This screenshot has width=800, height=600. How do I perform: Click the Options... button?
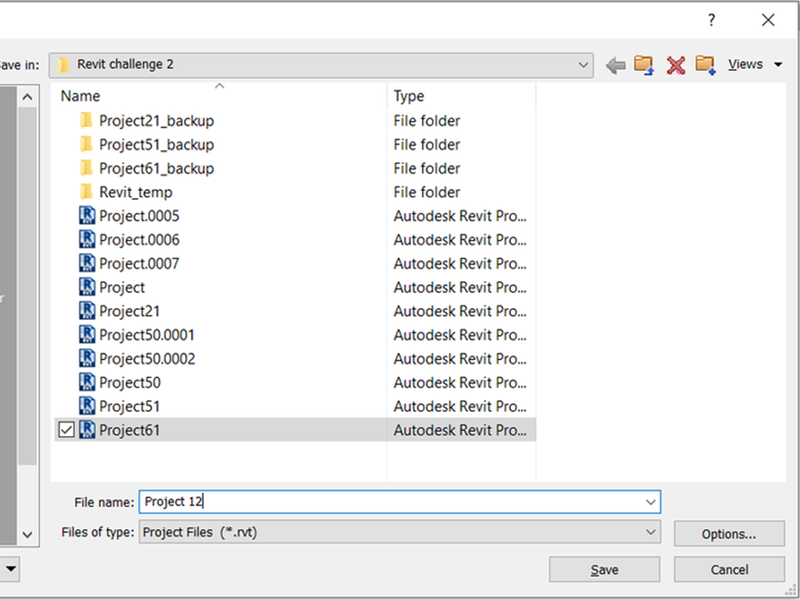coord(729,534)
